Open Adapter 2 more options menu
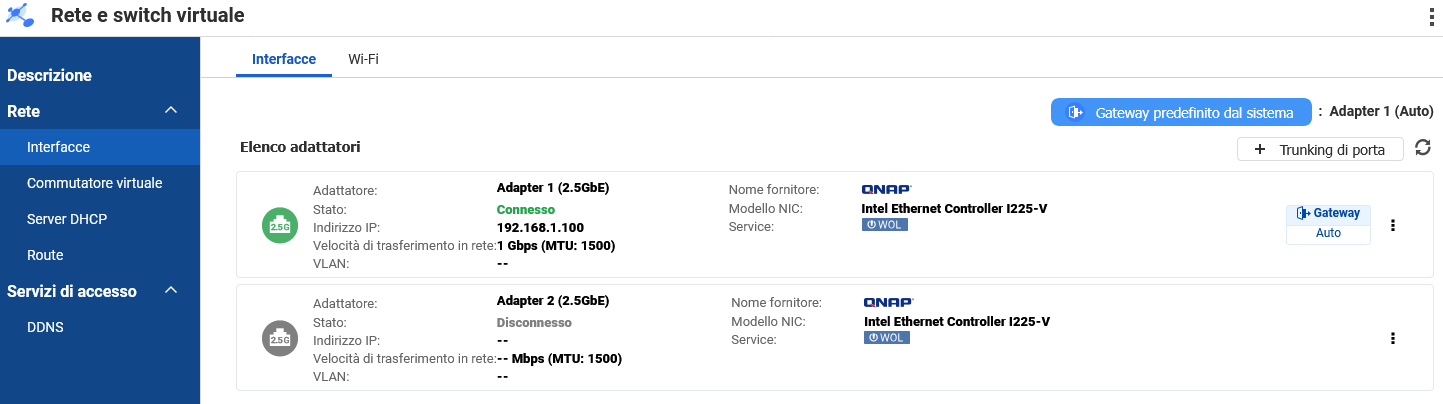 [x=1393, y=338]
